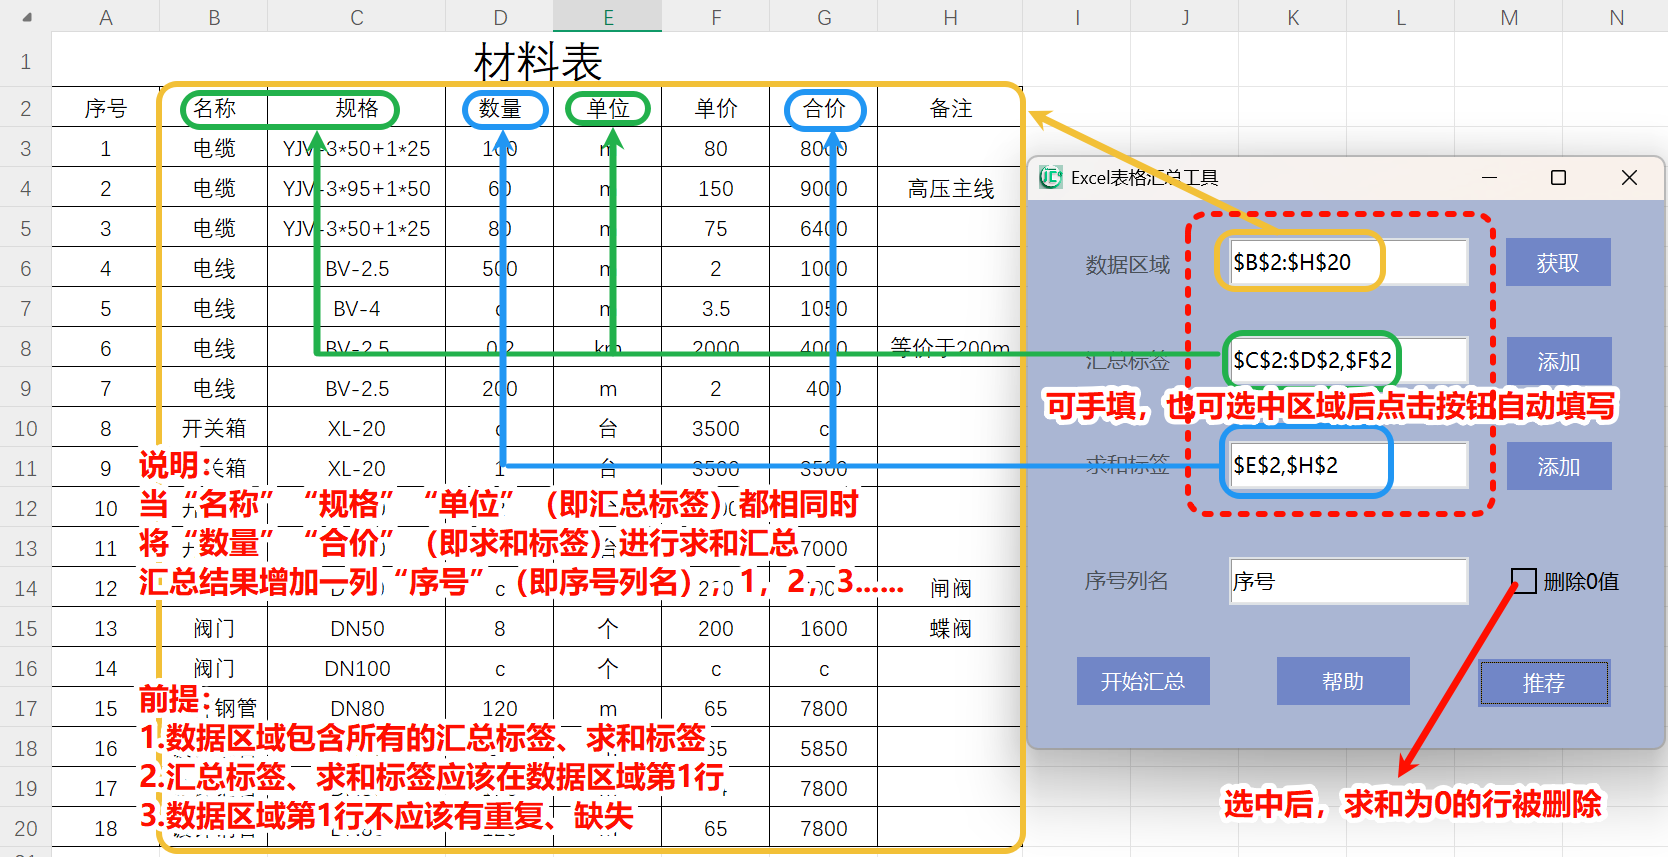The height and width of the screenshot is (857, 1668).
Task: Select the DN50 specification cell
Action: (x=357, y=628)
